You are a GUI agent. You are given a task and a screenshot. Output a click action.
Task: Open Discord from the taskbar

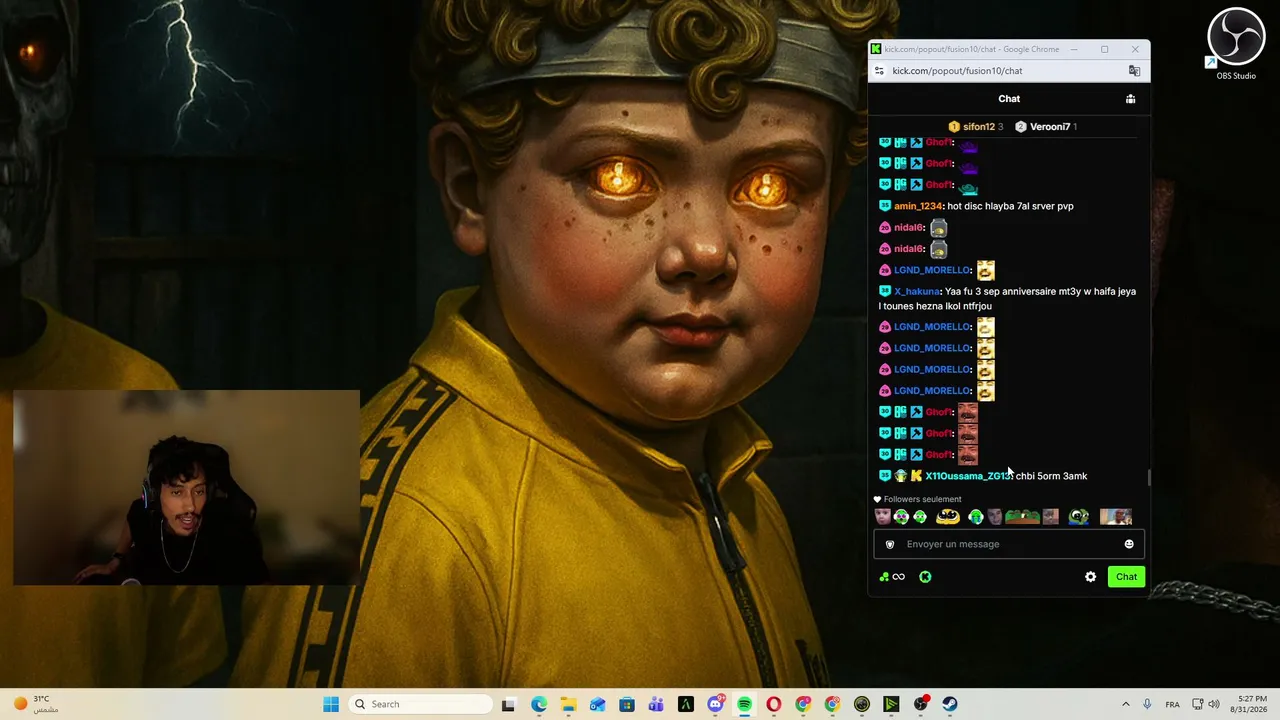(x=715, y=704)
